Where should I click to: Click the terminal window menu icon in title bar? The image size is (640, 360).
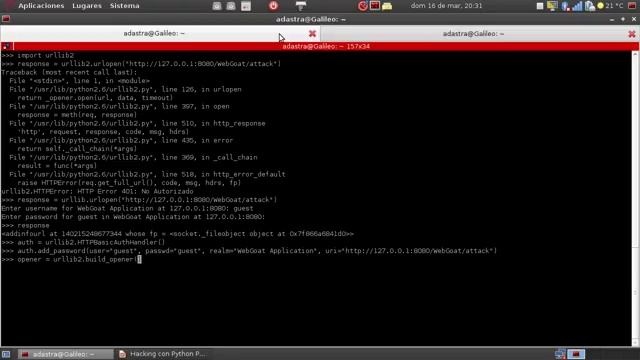pos(6,19)
